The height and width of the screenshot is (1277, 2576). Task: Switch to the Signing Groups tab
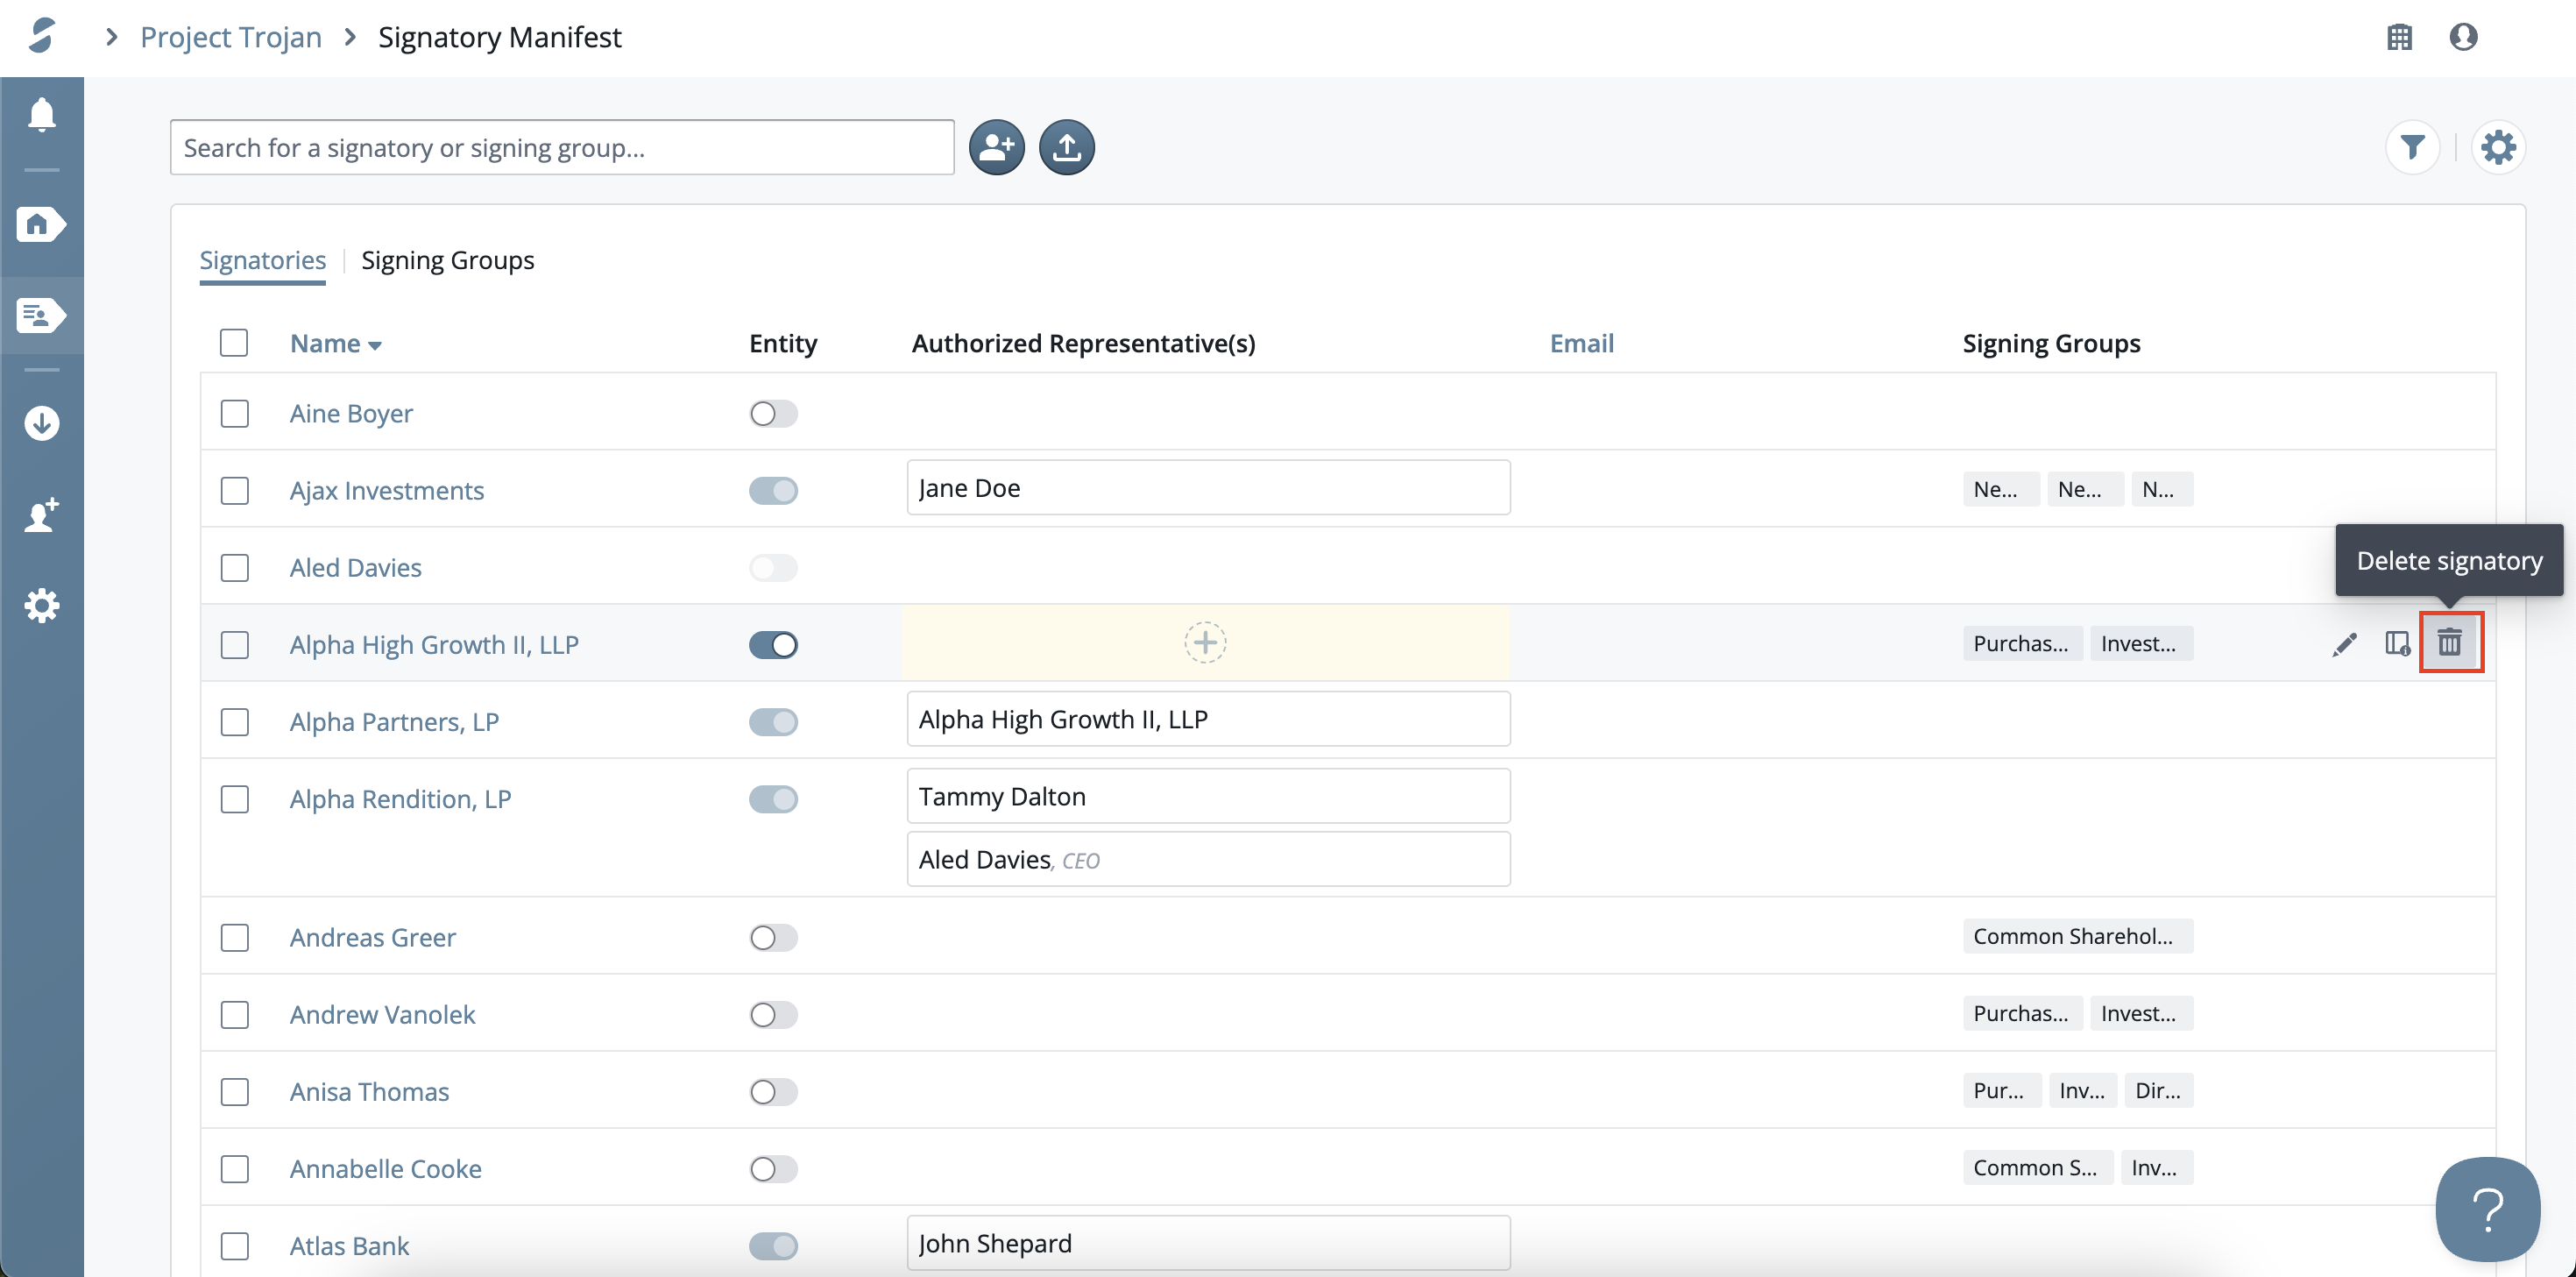[447, 260]
